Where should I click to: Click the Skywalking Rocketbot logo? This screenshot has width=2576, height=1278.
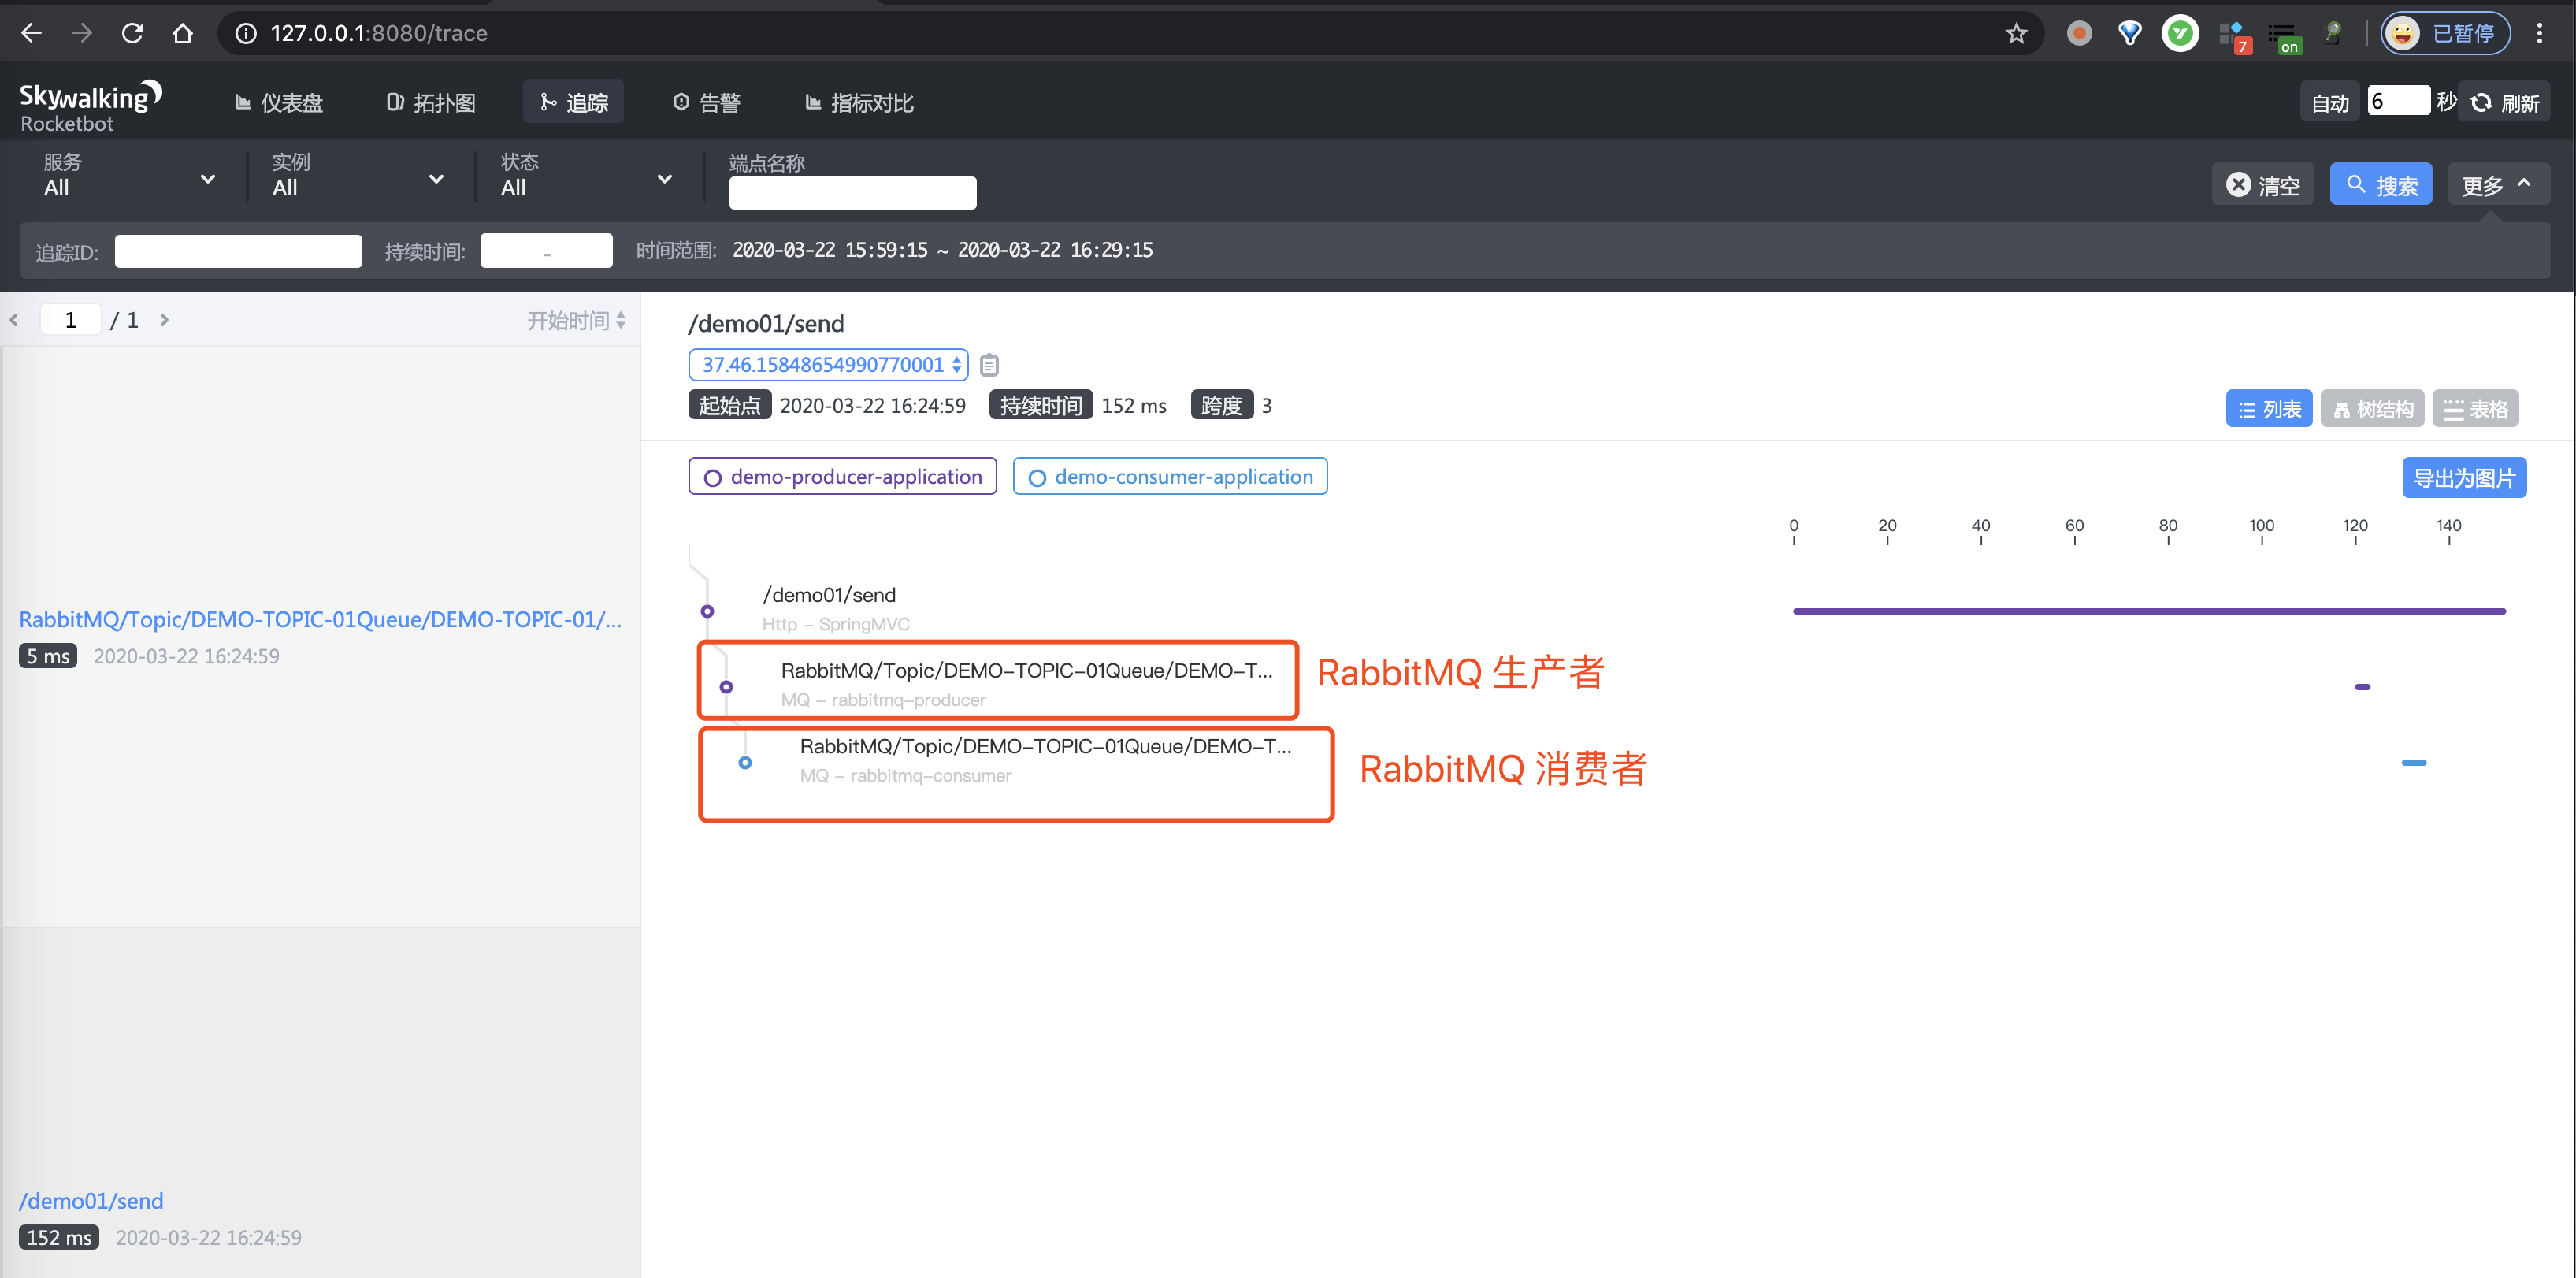click(x=90, y=106)
